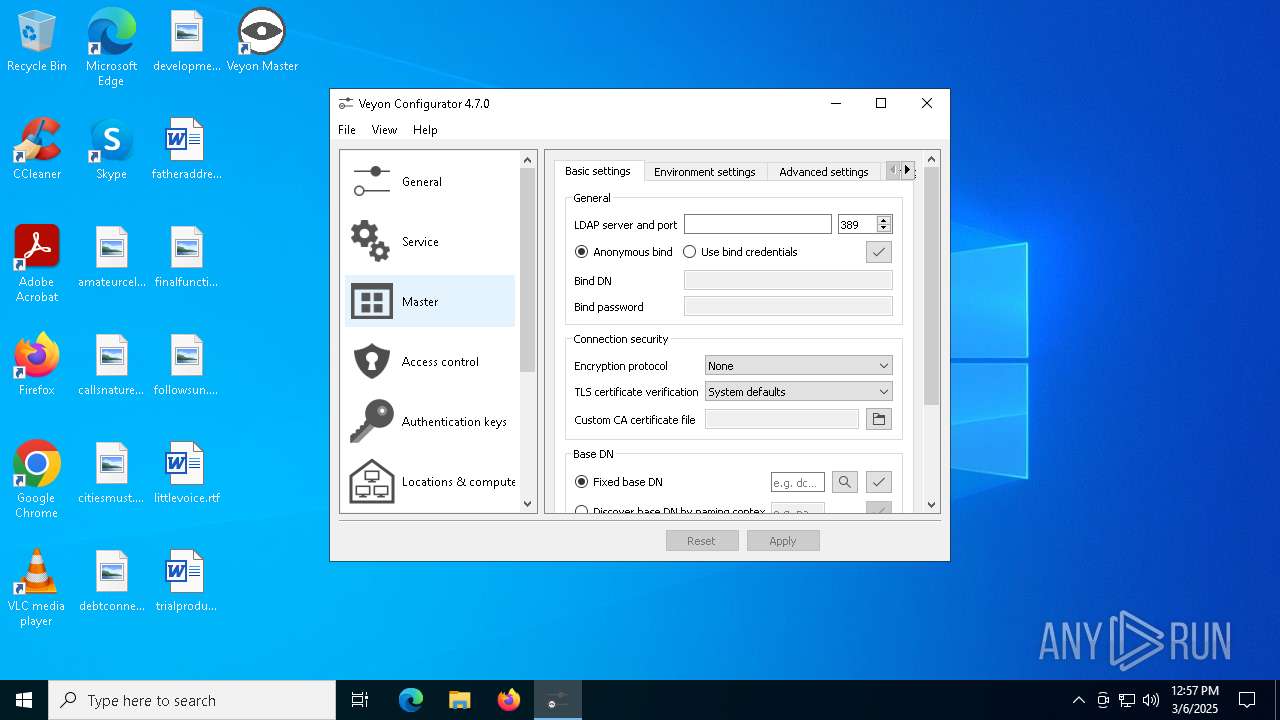This screenshot has width=1280, height=720.
Task: Select CCleaner desktop shortcut
Action: pyautogui.click(x=37, y=149)
